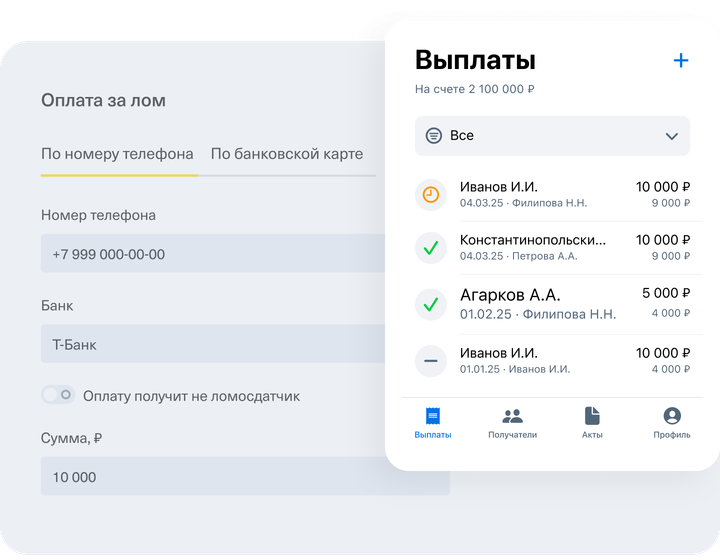The height and width of the screenshot is (560, 720).
Task: Open the Профиль user icon
Action: tap(672, 416)
